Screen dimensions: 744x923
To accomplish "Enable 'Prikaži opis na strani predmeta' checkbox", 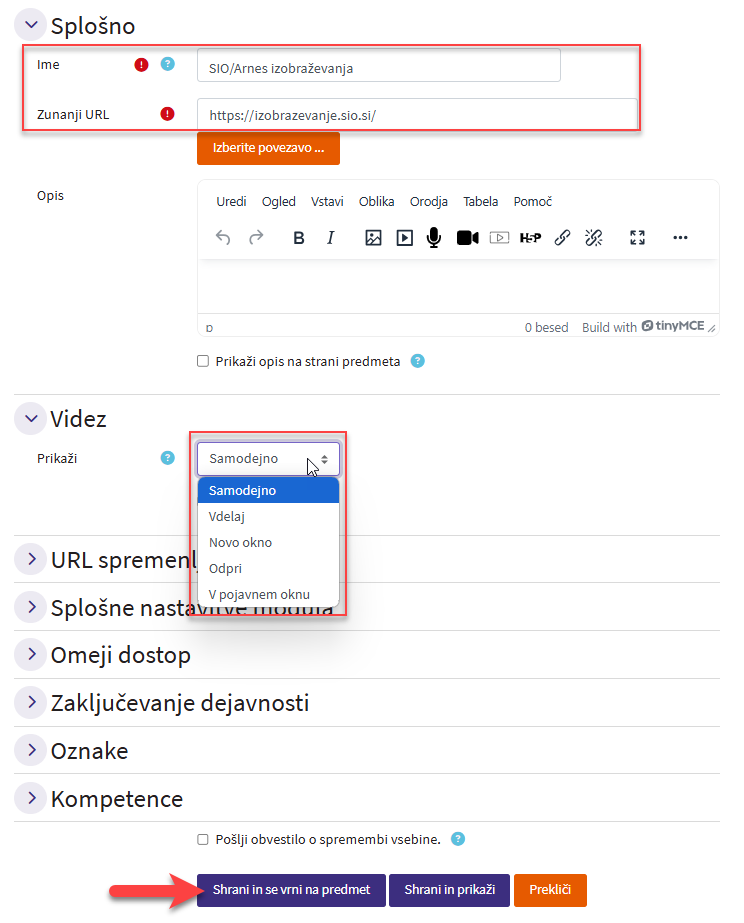I will tap(203, 361).
